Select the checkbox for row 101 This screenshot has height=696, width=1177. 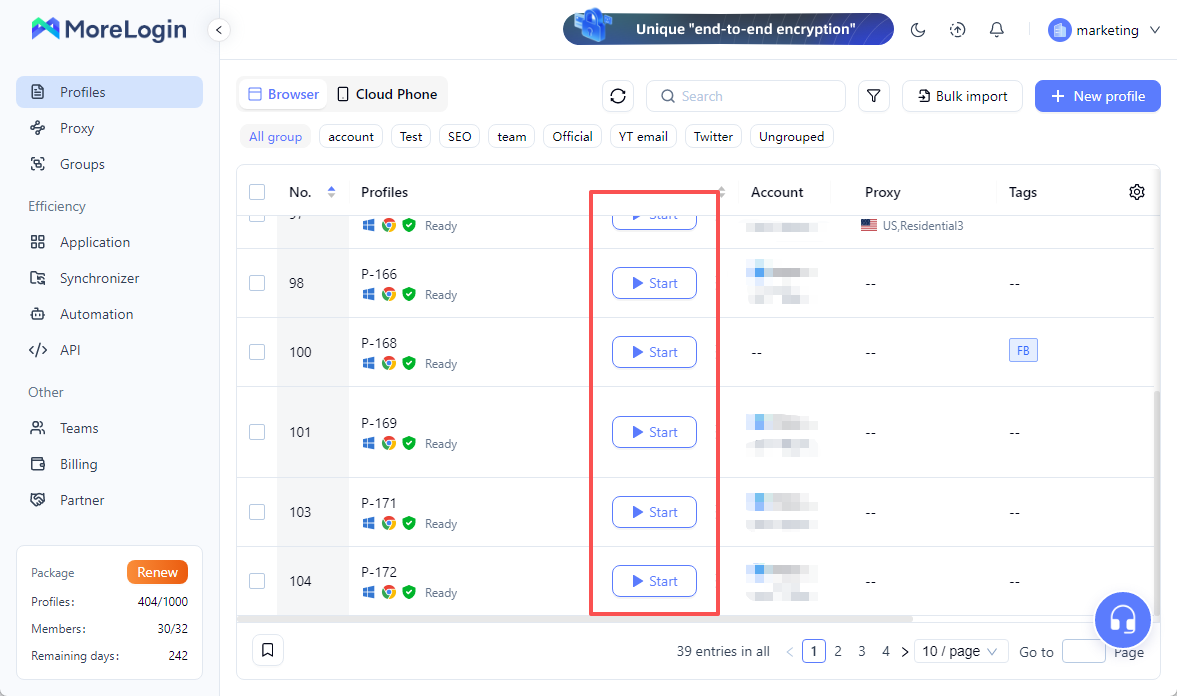coord(257,432)
